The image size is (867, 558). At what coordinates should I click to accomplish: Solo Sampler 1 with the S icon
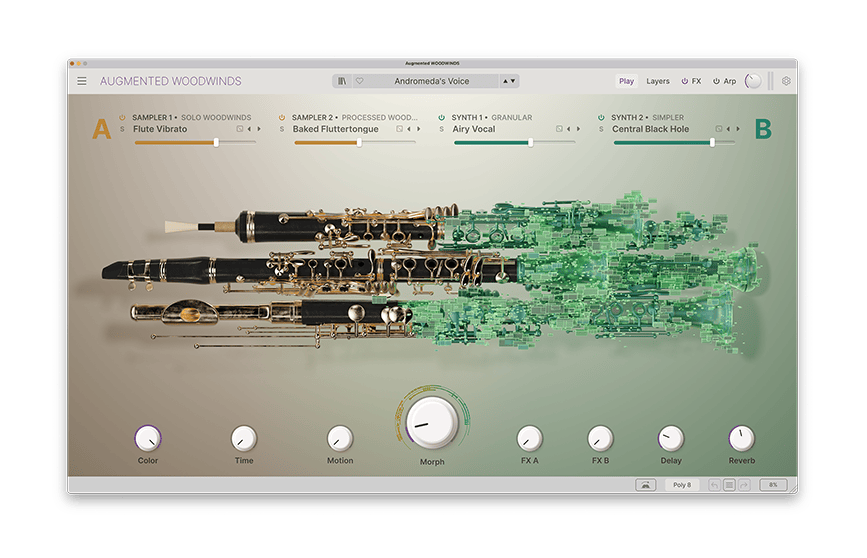click(122, 129)
